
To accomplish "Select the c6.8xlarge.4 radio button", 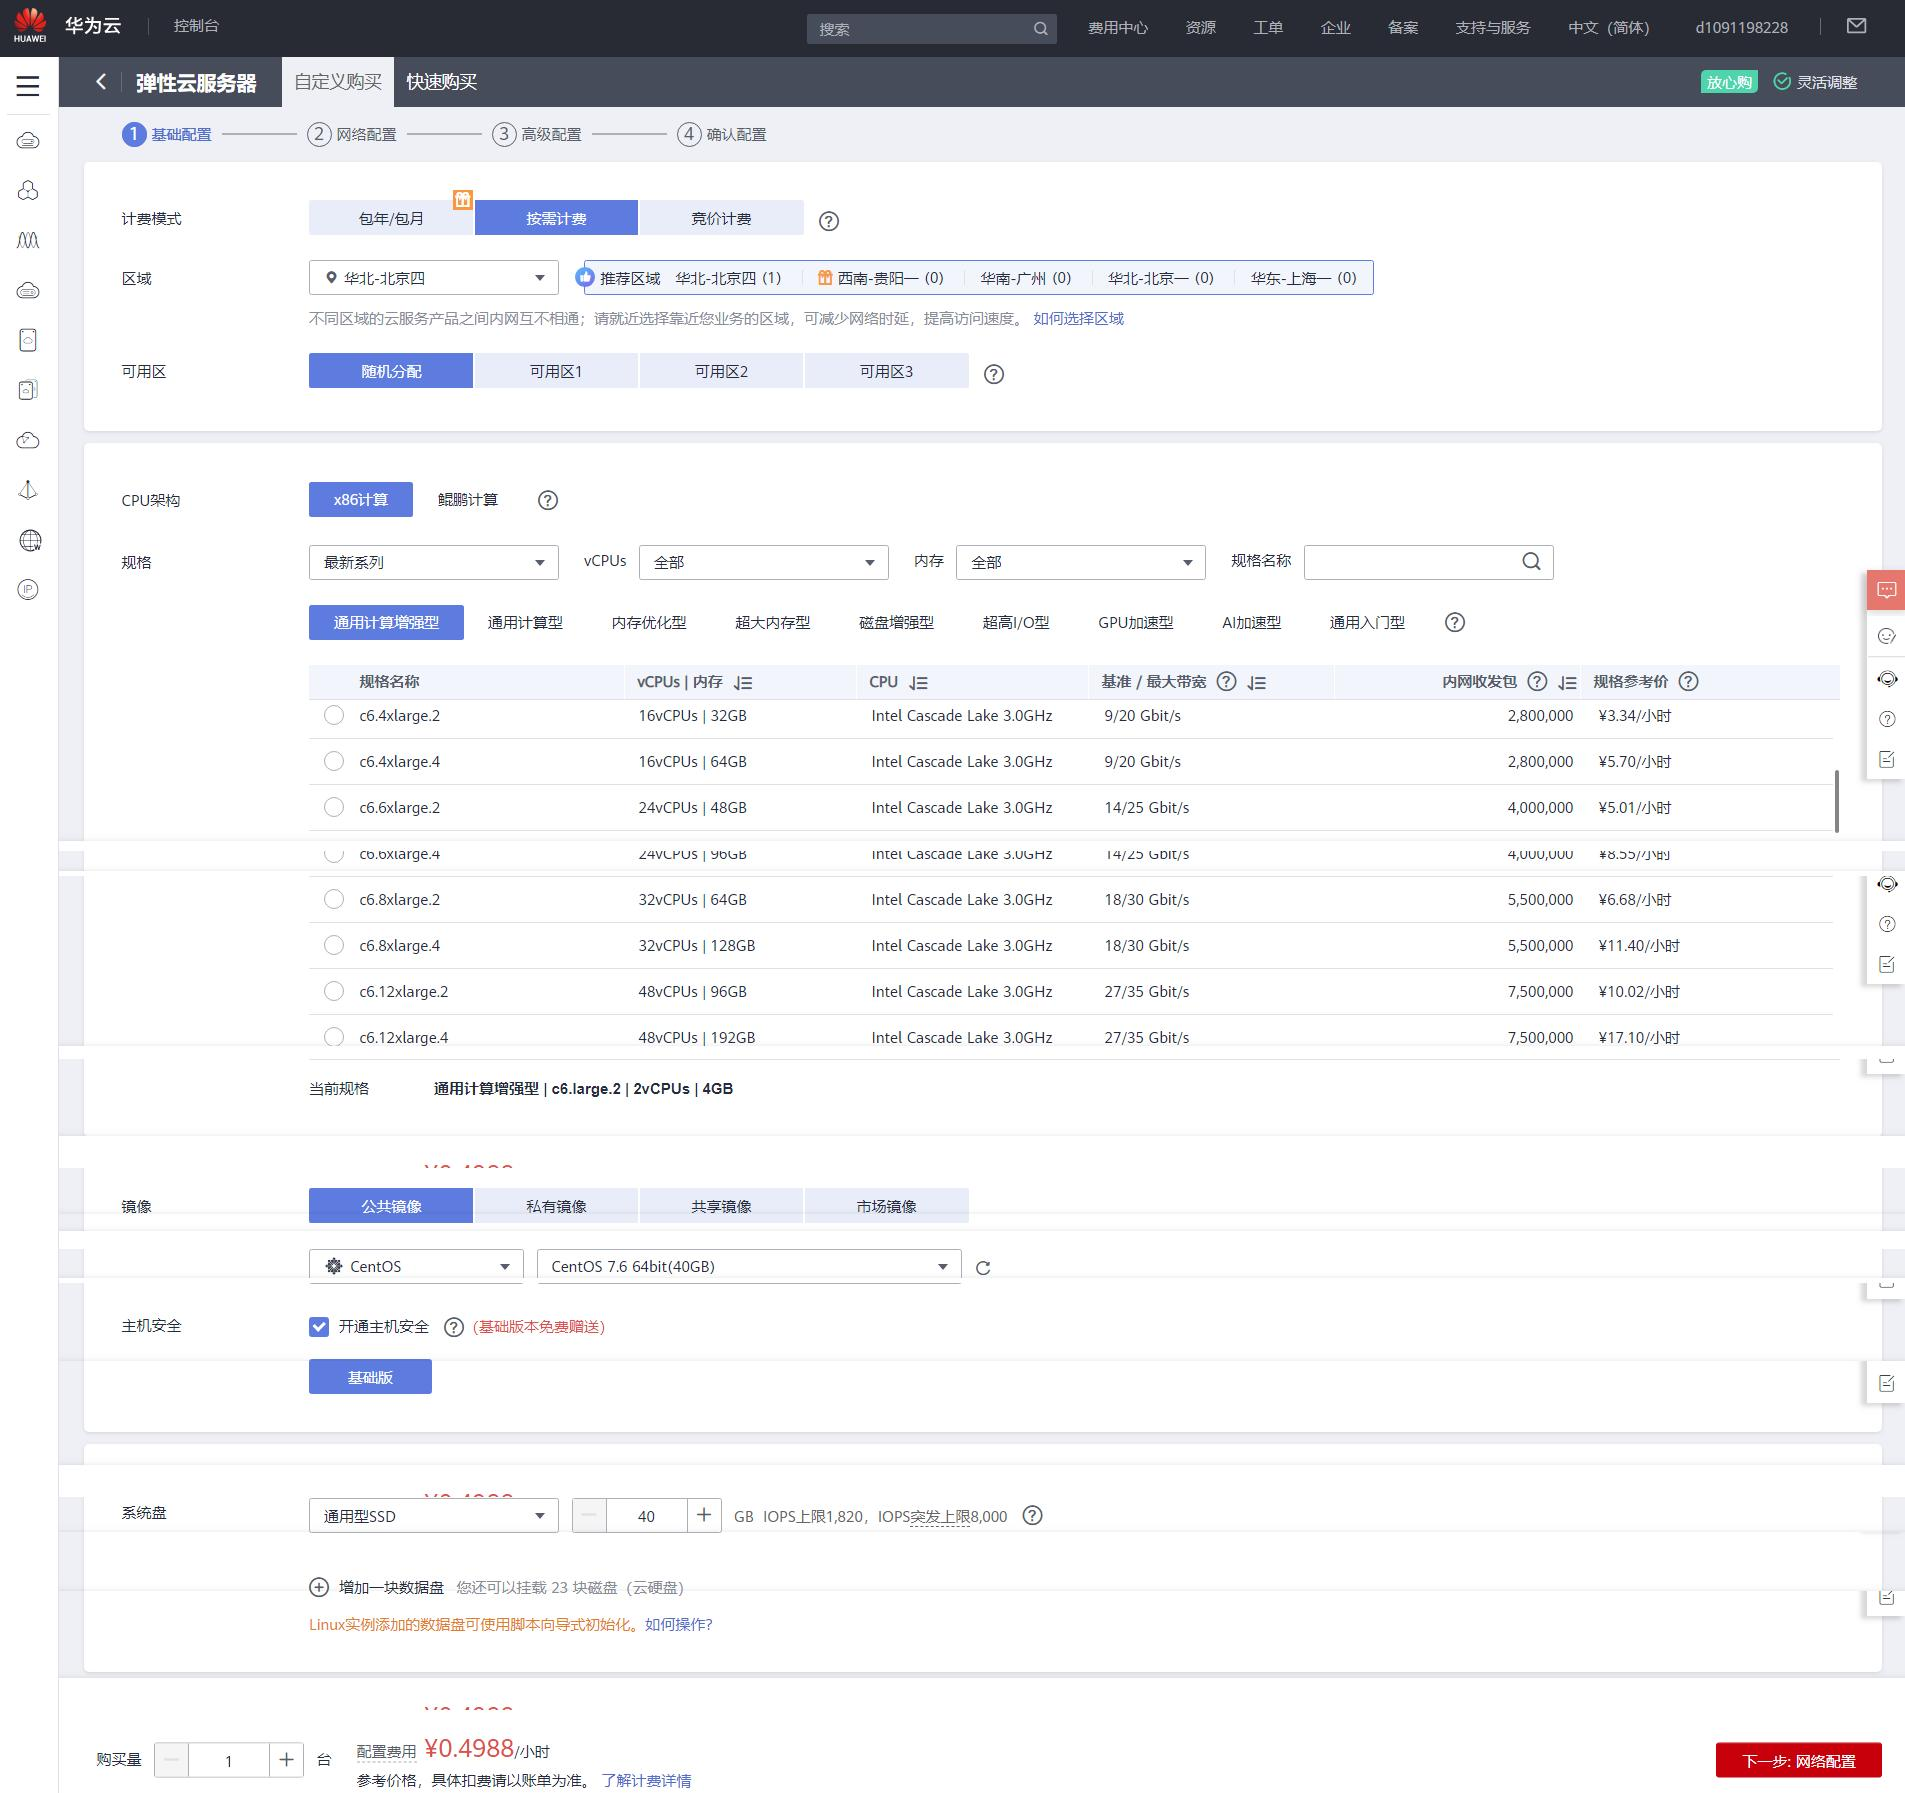I will point(334,945).
